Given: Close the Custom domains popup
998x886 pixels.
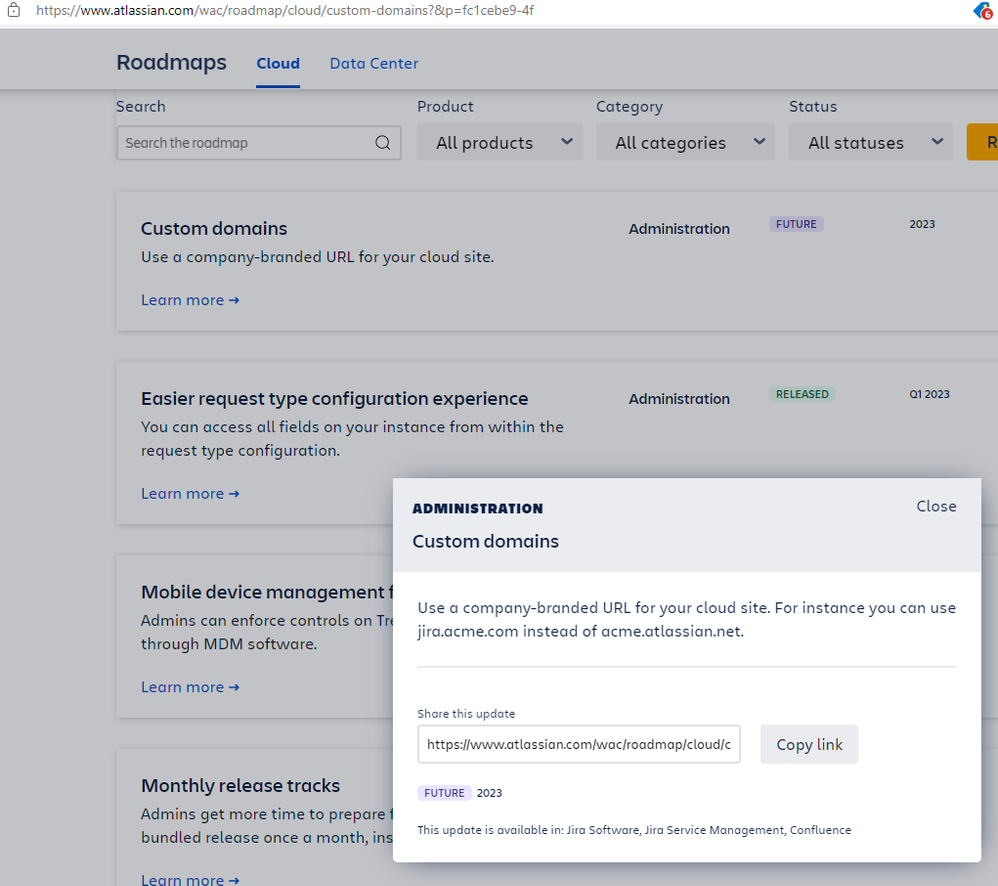Looking at the screenshot, I should (x=936, y=506).
